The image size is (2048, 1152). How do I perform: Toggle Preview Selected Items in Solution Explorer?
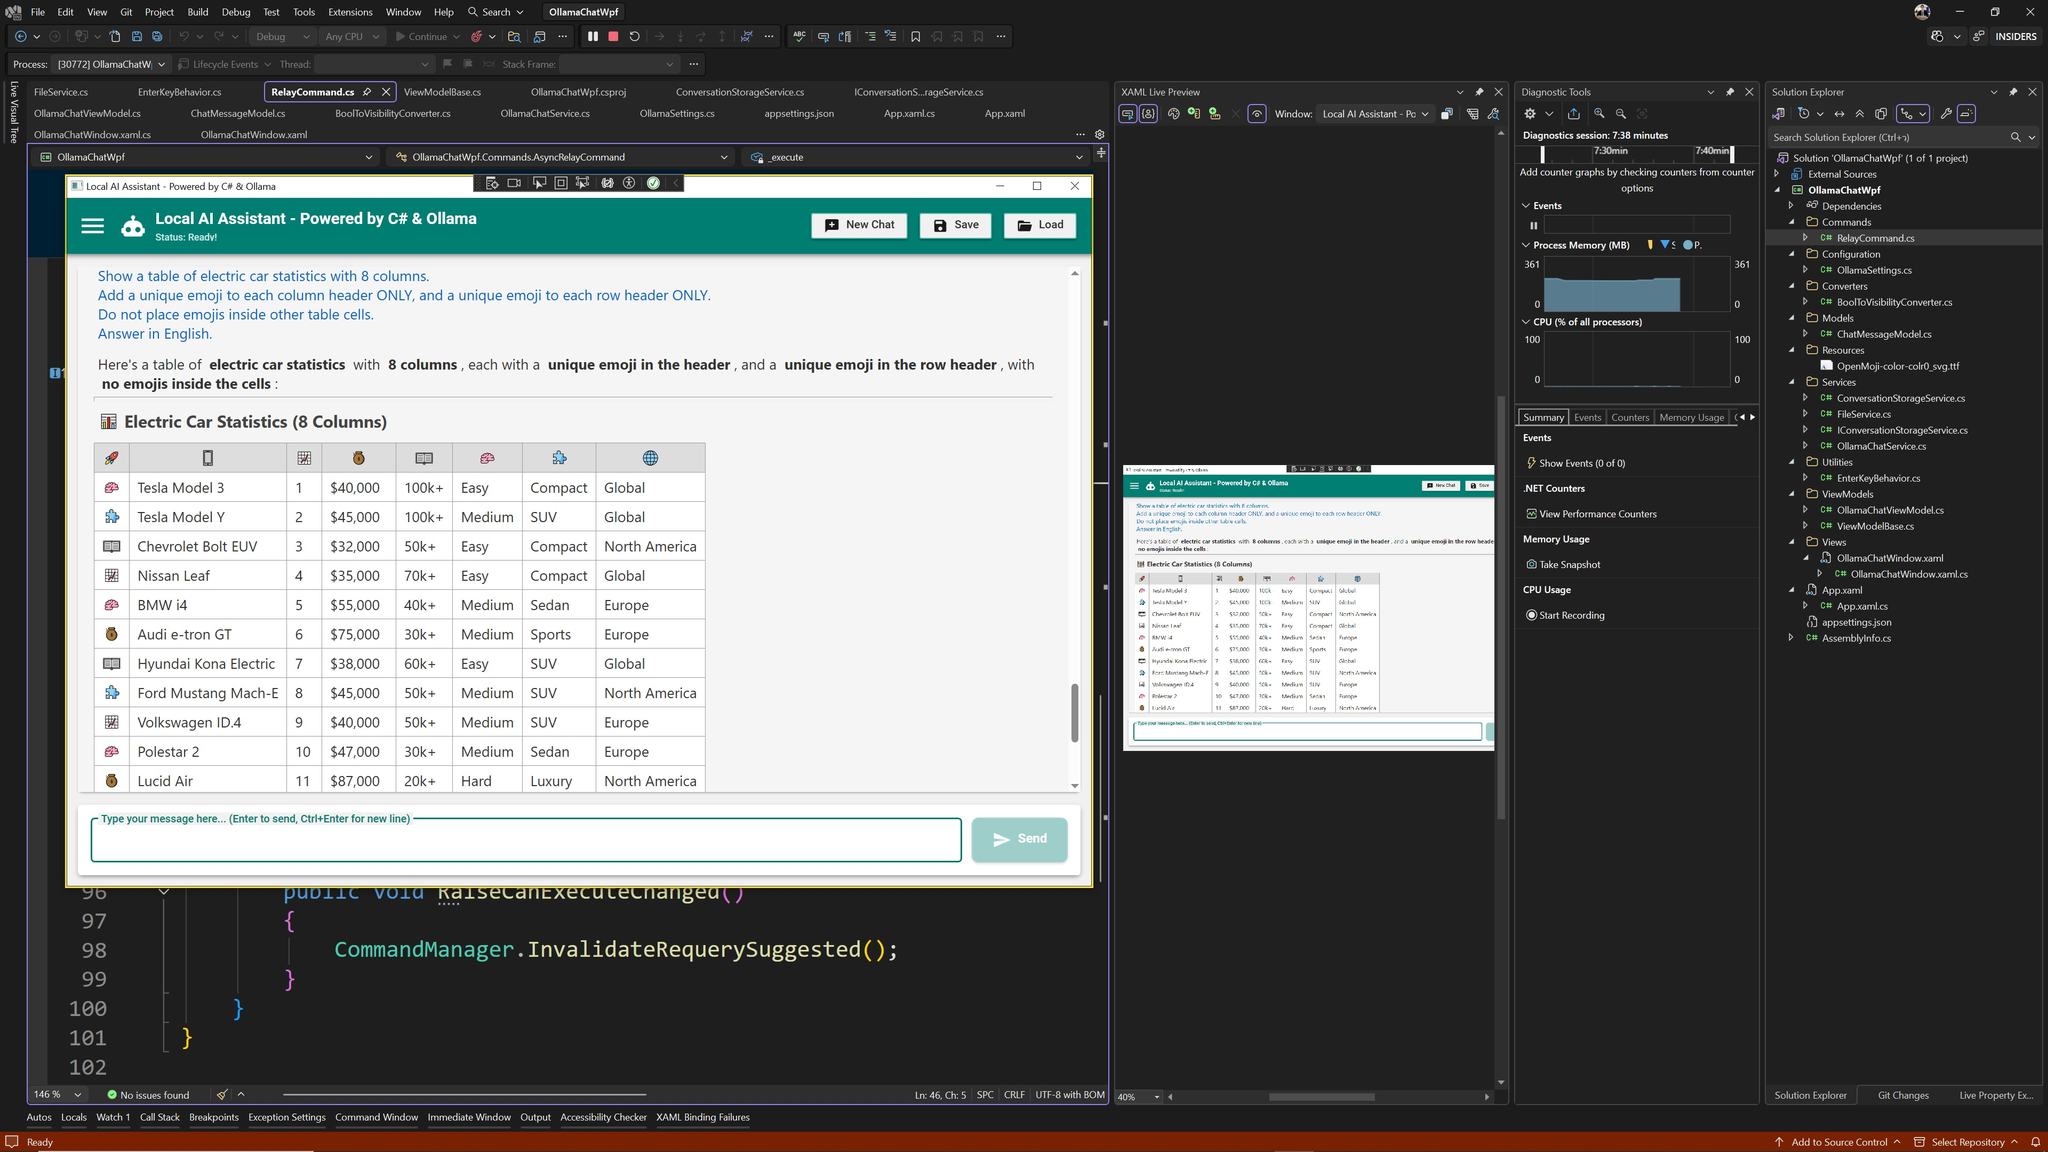point(1966,114)
